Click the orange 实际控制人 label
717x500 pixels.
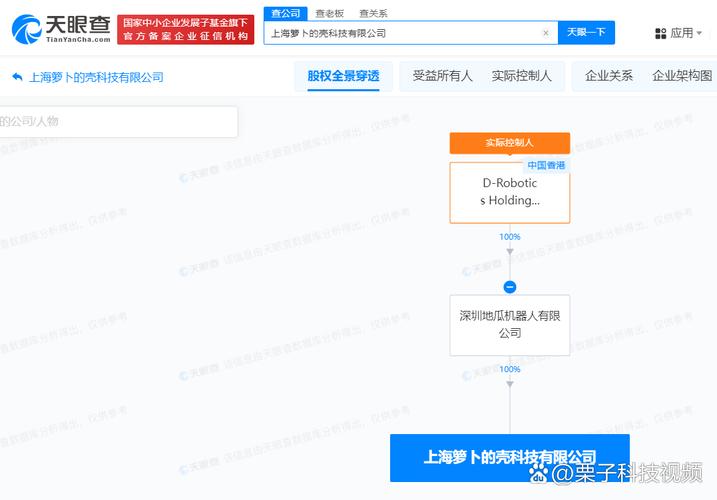(510, 143)
